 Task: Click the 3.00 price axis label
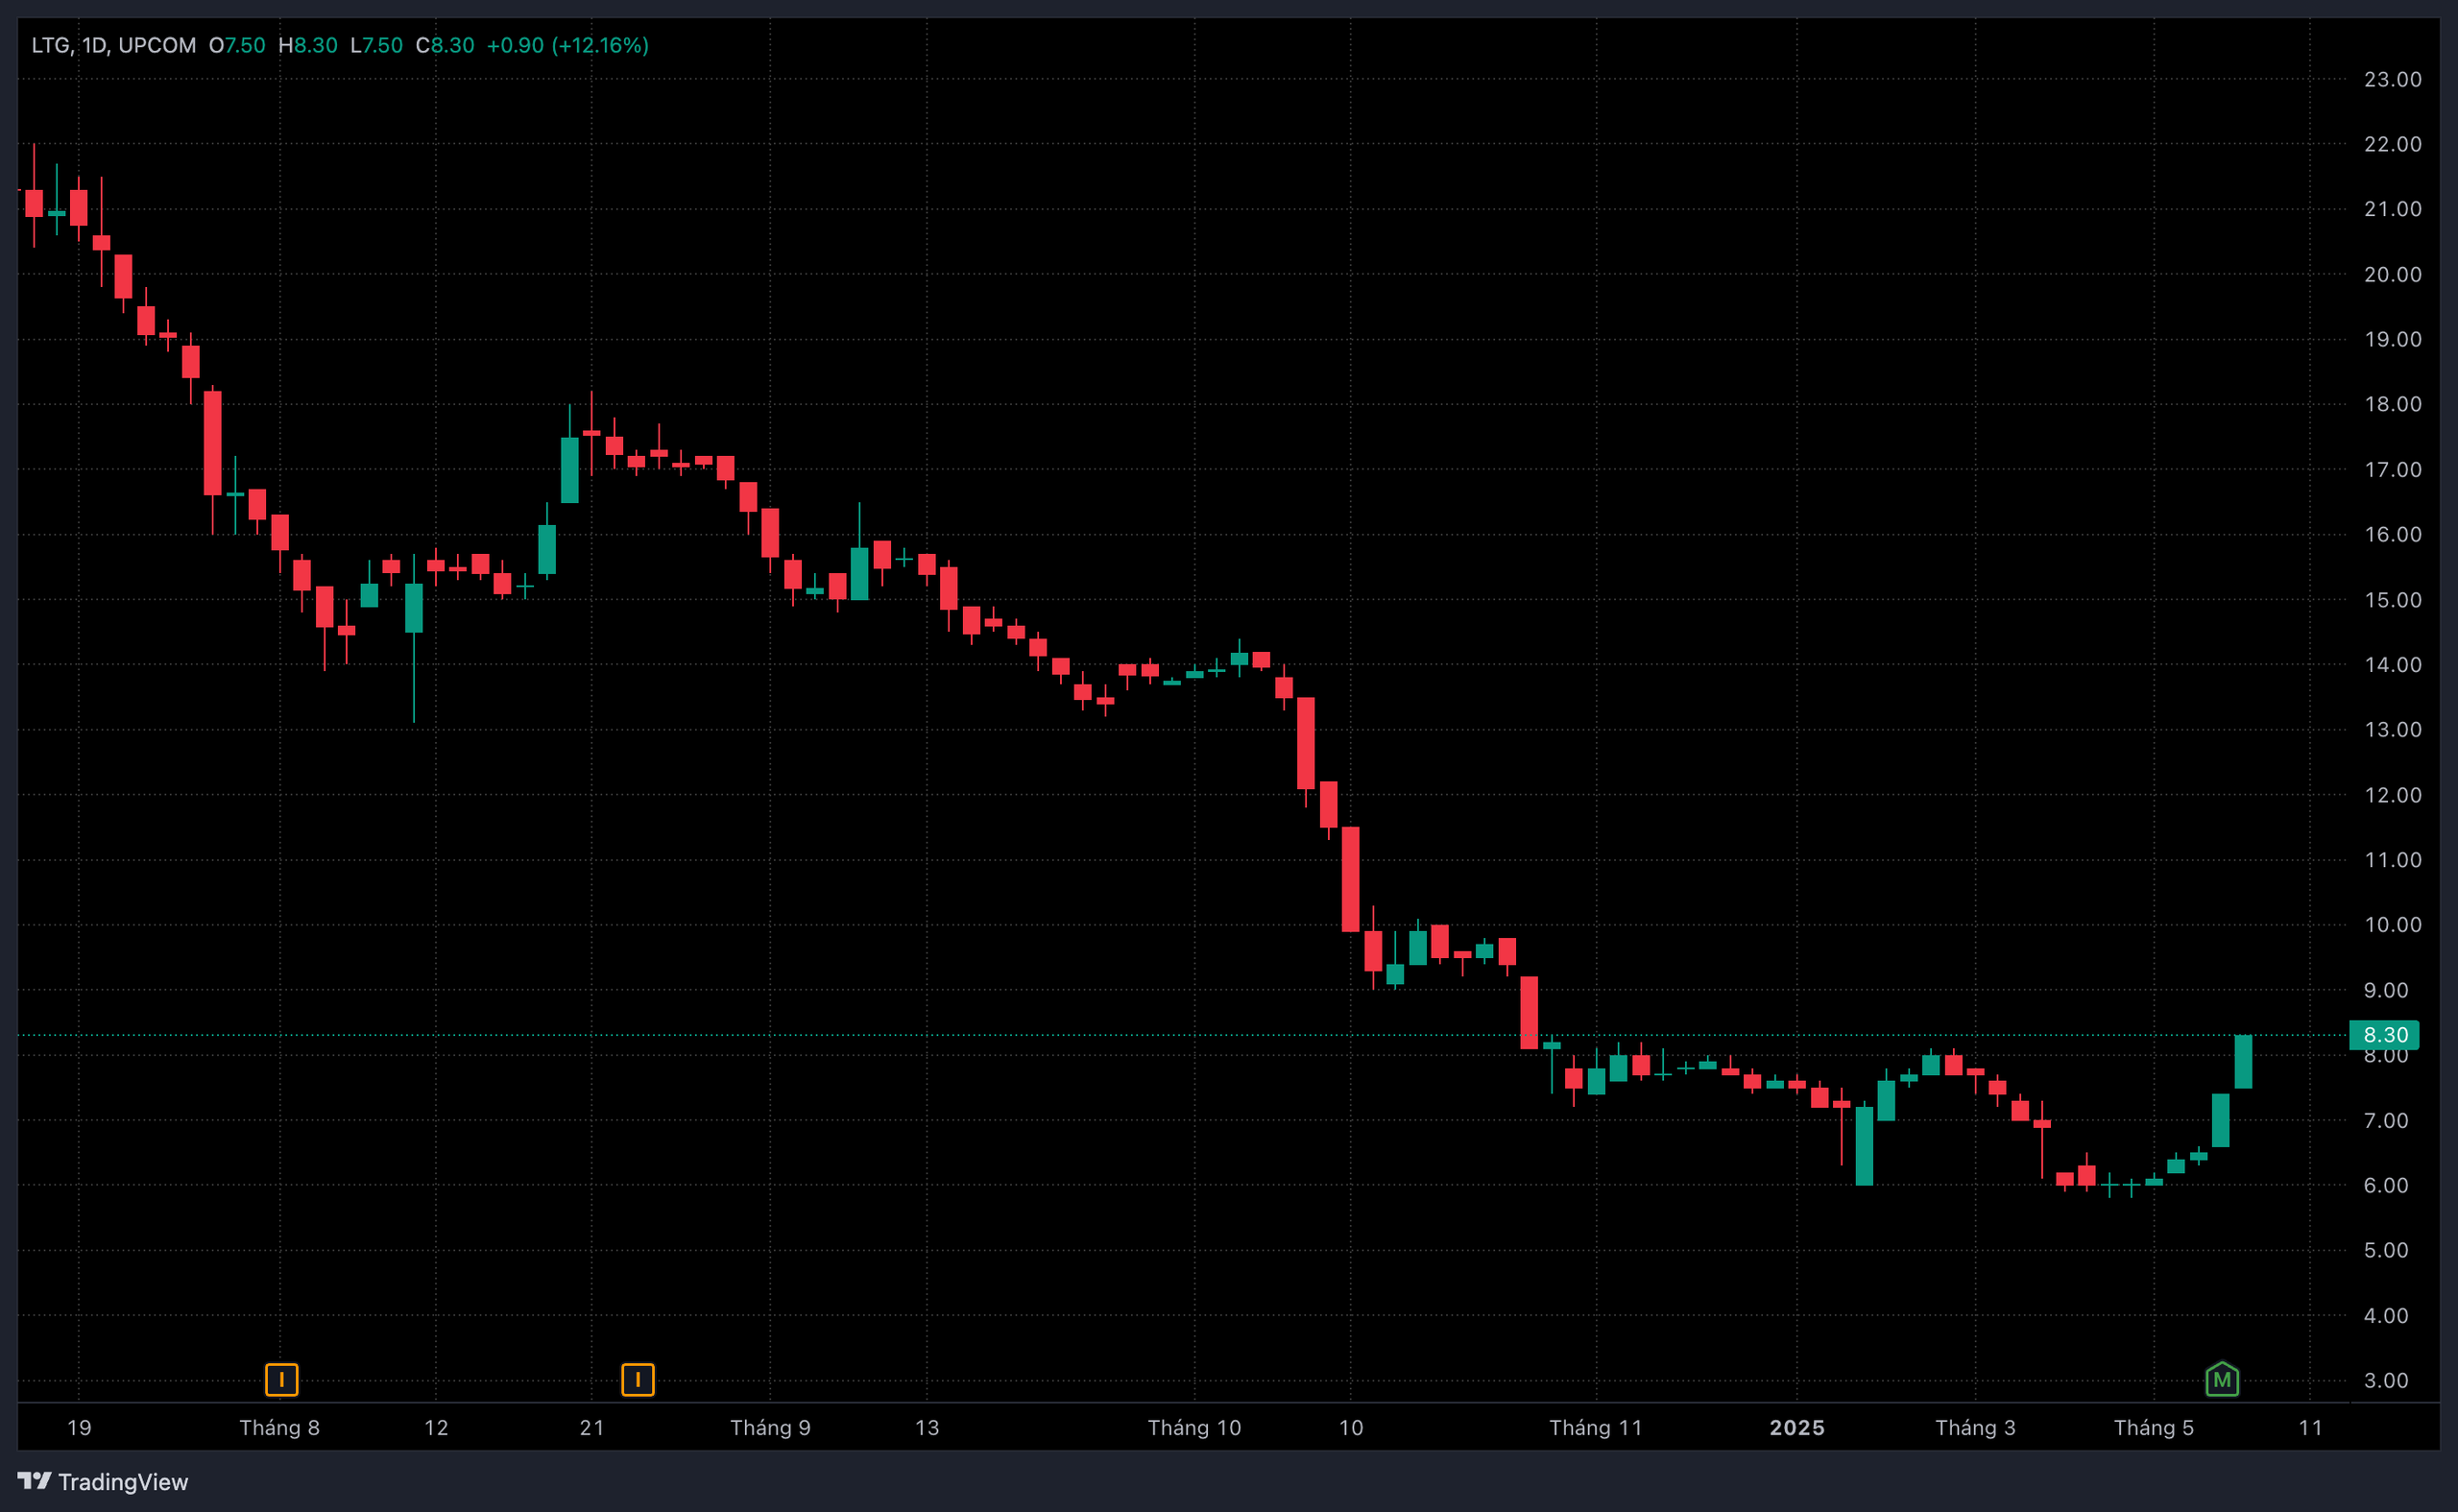pyautogui.click(x=2385, y=1380)
